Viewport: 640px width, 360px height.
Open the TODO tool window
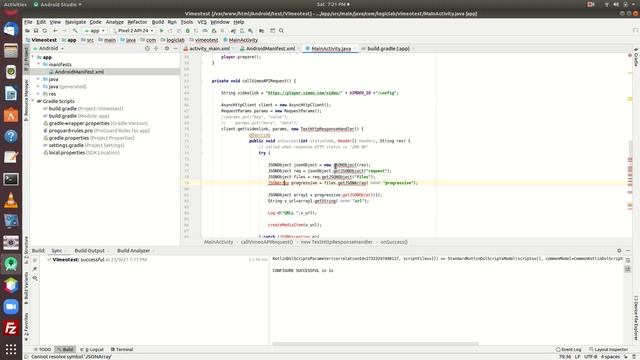pyautogui.click(x=42, y=349)
